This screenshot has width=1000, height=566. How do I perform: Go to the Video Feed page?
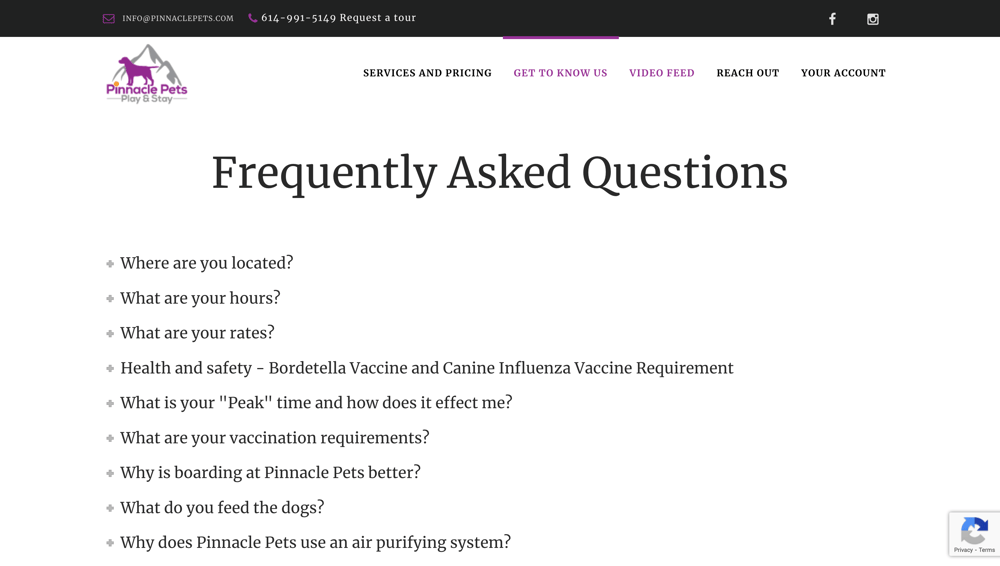tap(662, 73)
